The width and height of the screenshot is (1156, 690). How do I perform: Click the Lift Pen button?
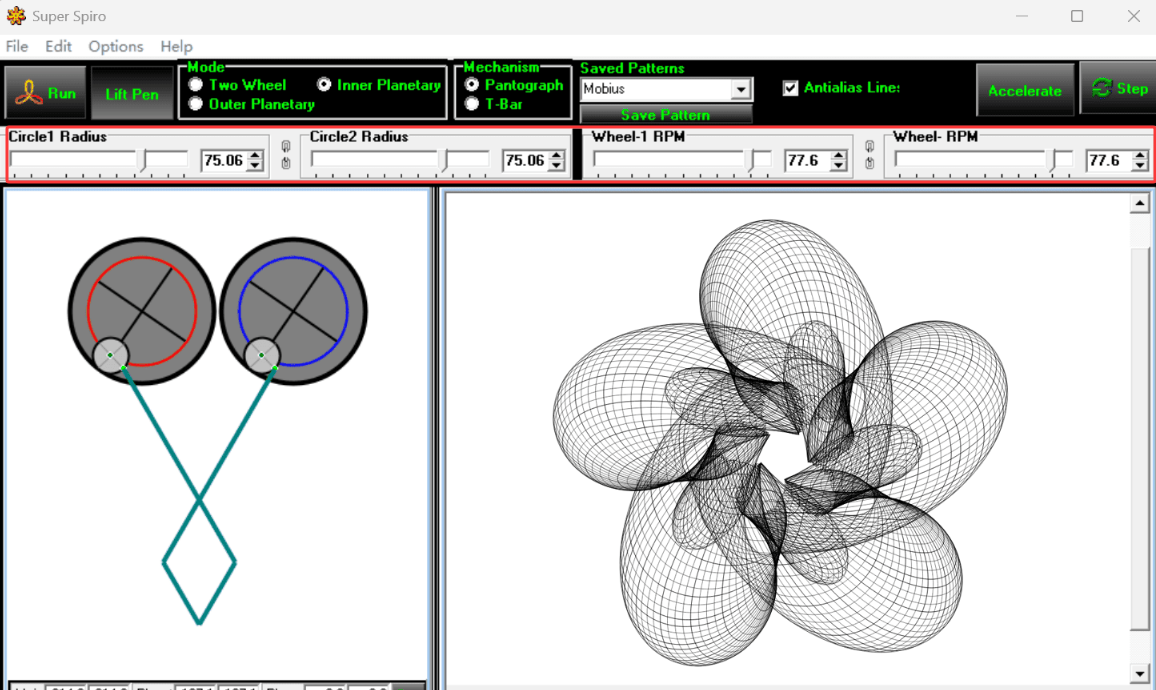132,94
